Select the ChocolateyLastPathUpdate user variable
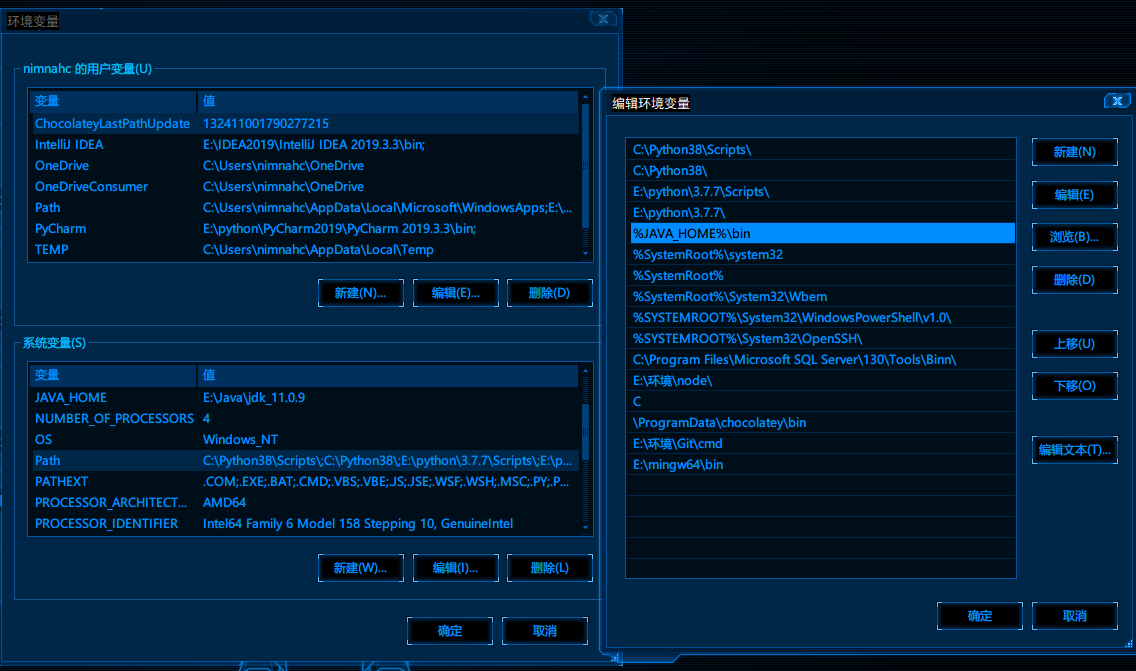The image size is (1136, 671). [x=304, y=124]
